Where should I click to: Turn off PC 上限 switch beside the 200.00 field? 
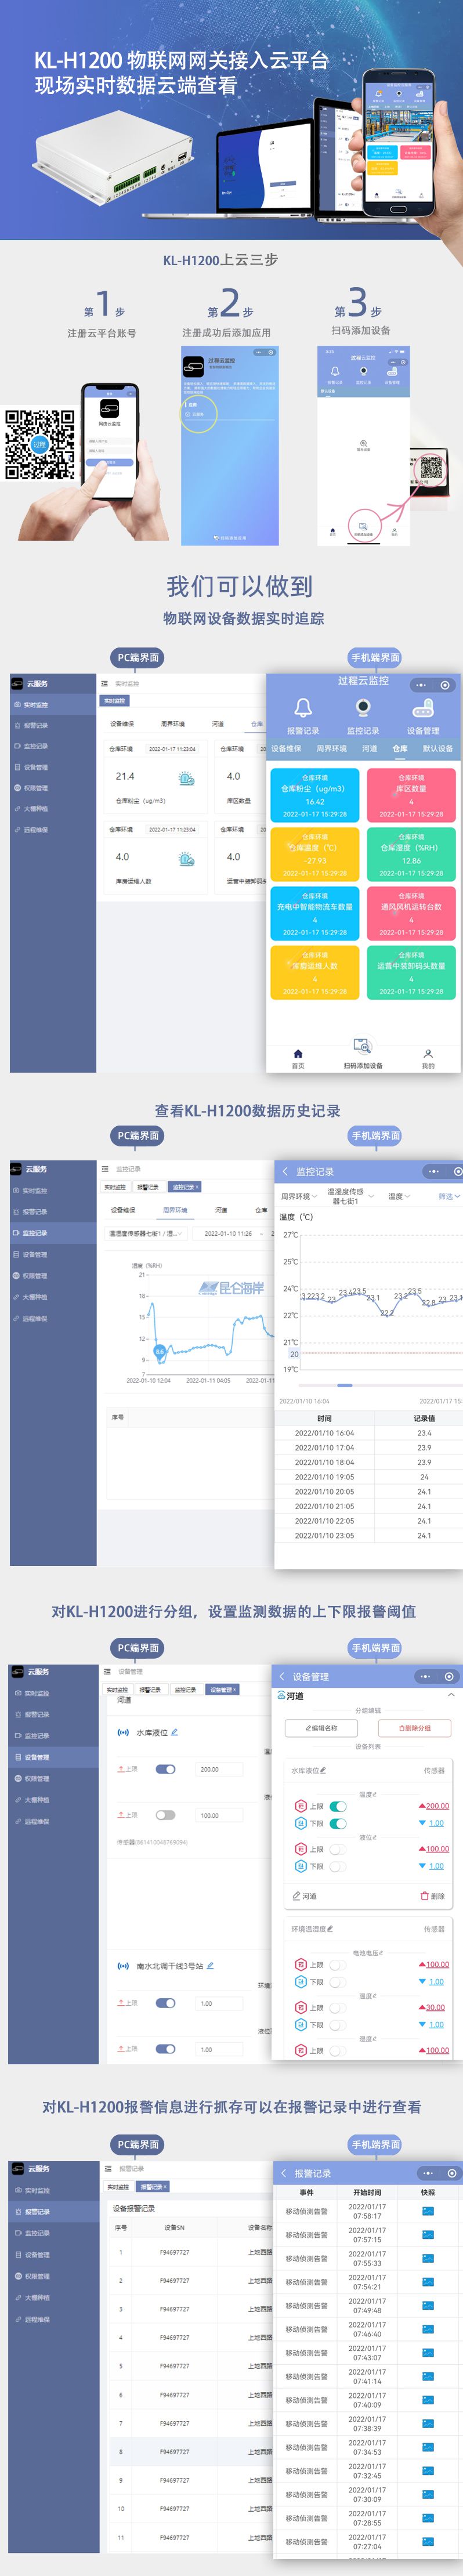[165, 1769]
